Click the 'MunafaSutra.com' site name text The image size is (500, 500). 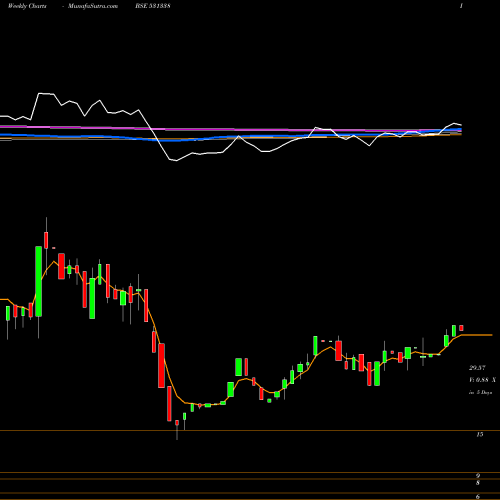pos(93,6)
